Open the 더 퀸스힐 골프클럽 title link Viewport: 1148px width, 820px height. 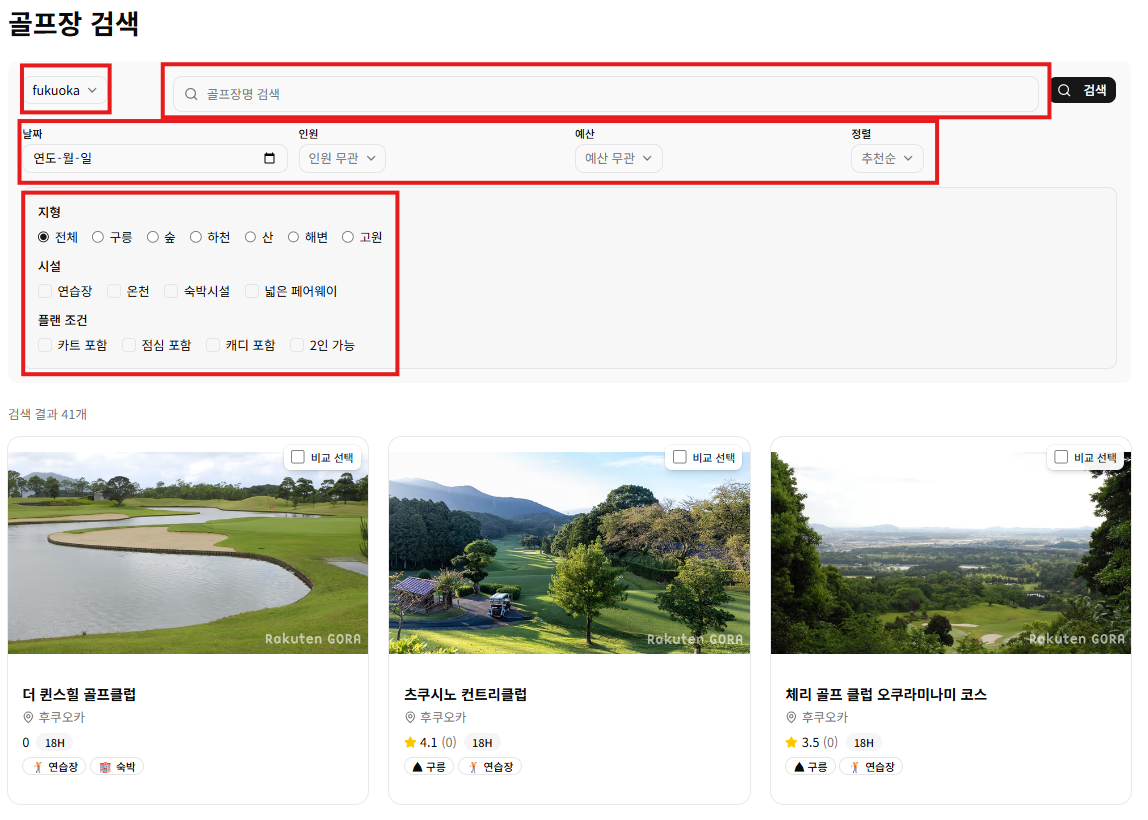(80, 694)
